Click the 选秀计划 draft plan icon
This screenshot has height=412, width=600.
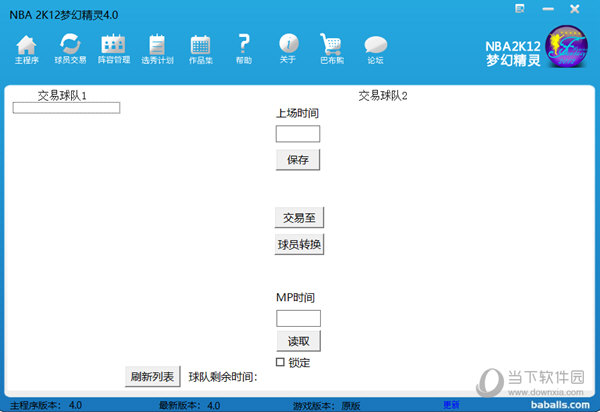click(157, 49)
